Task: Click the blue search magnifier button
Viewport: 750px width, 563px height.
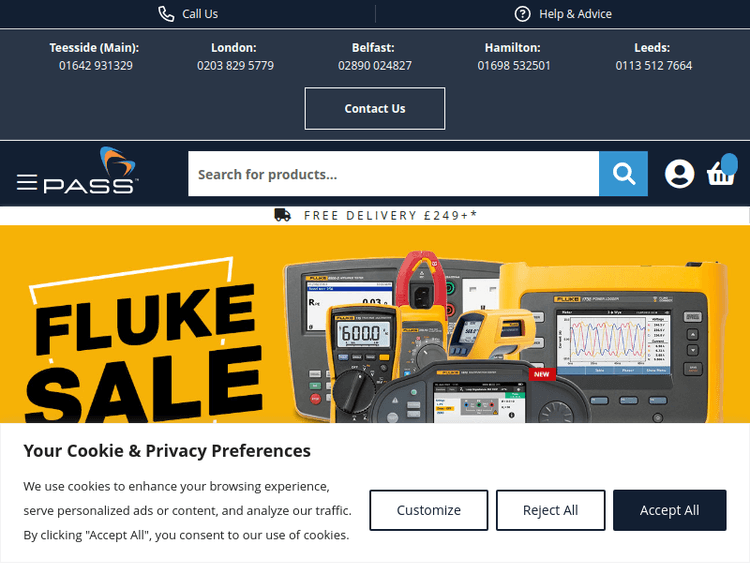Action: click(623, 174)
